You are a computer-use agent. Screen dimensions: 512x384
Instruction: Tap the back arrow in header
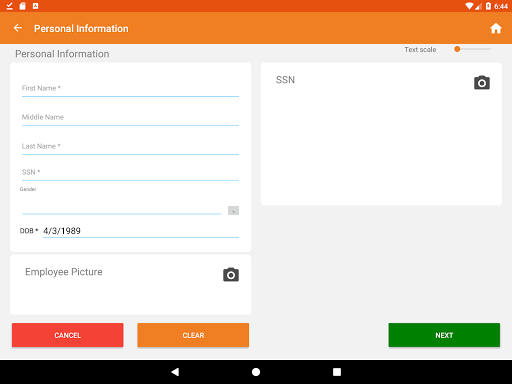pos(18,28)
